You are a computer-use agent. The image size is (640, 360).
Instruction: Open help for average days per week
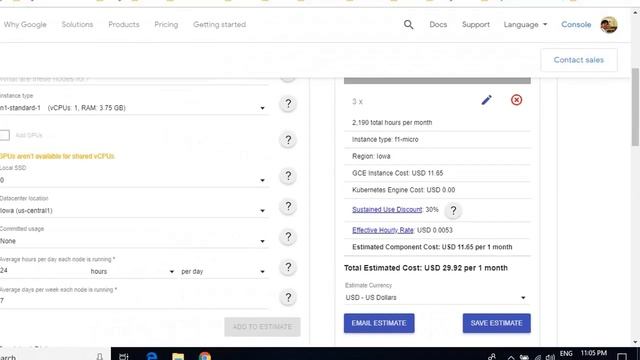coord(288,298)
